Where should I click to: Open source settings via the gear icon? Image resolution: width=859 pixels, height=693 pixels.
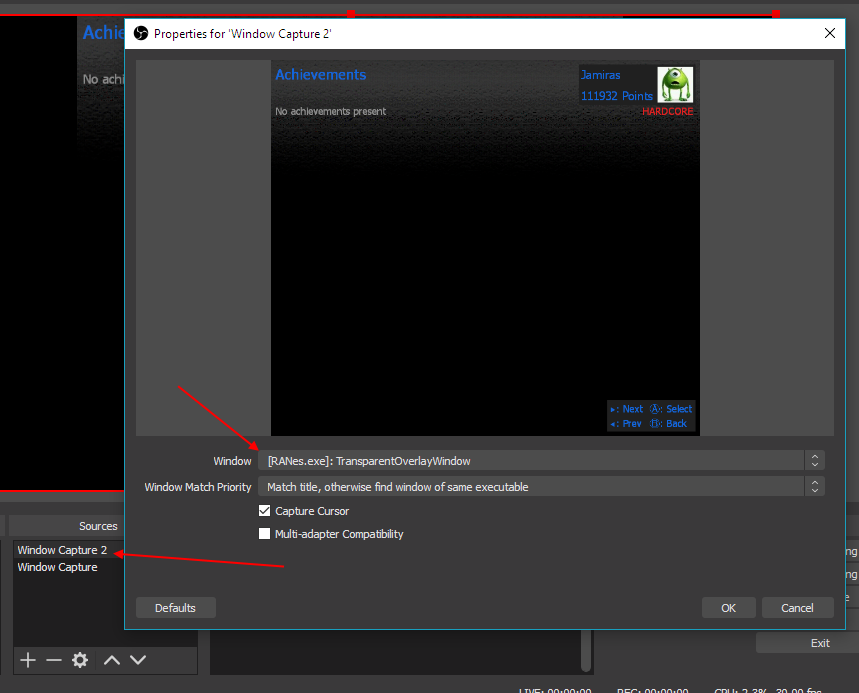point(80,660)
